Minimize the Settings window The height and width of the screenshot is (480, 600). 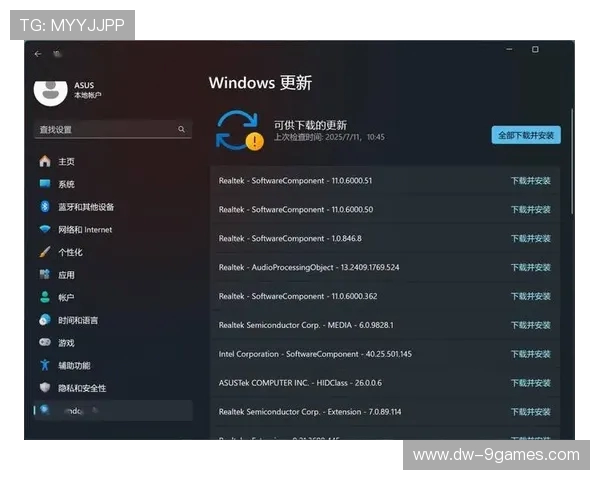point(509,49)
